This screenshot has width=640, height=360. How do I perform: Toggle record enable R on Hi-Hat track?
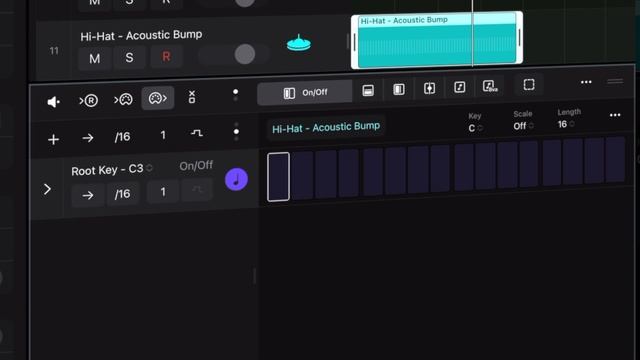click(166, 56)
